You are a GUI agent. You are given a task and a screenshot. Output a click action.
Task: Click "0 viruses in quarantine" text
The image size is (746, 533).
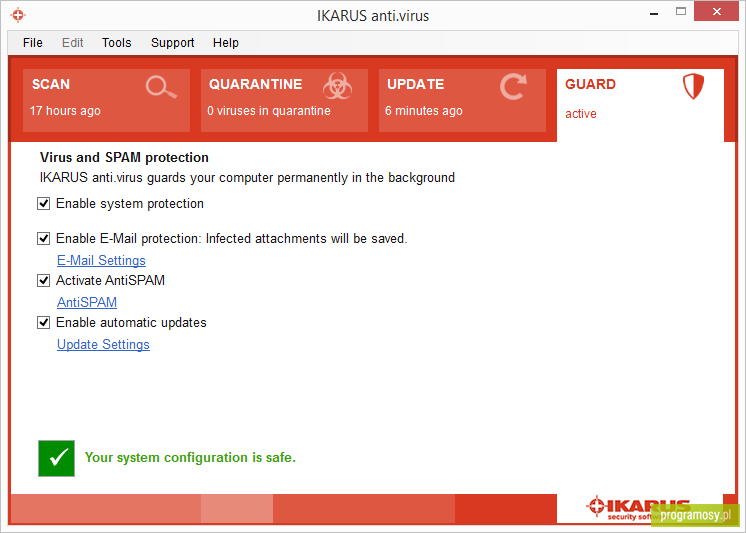269,111
